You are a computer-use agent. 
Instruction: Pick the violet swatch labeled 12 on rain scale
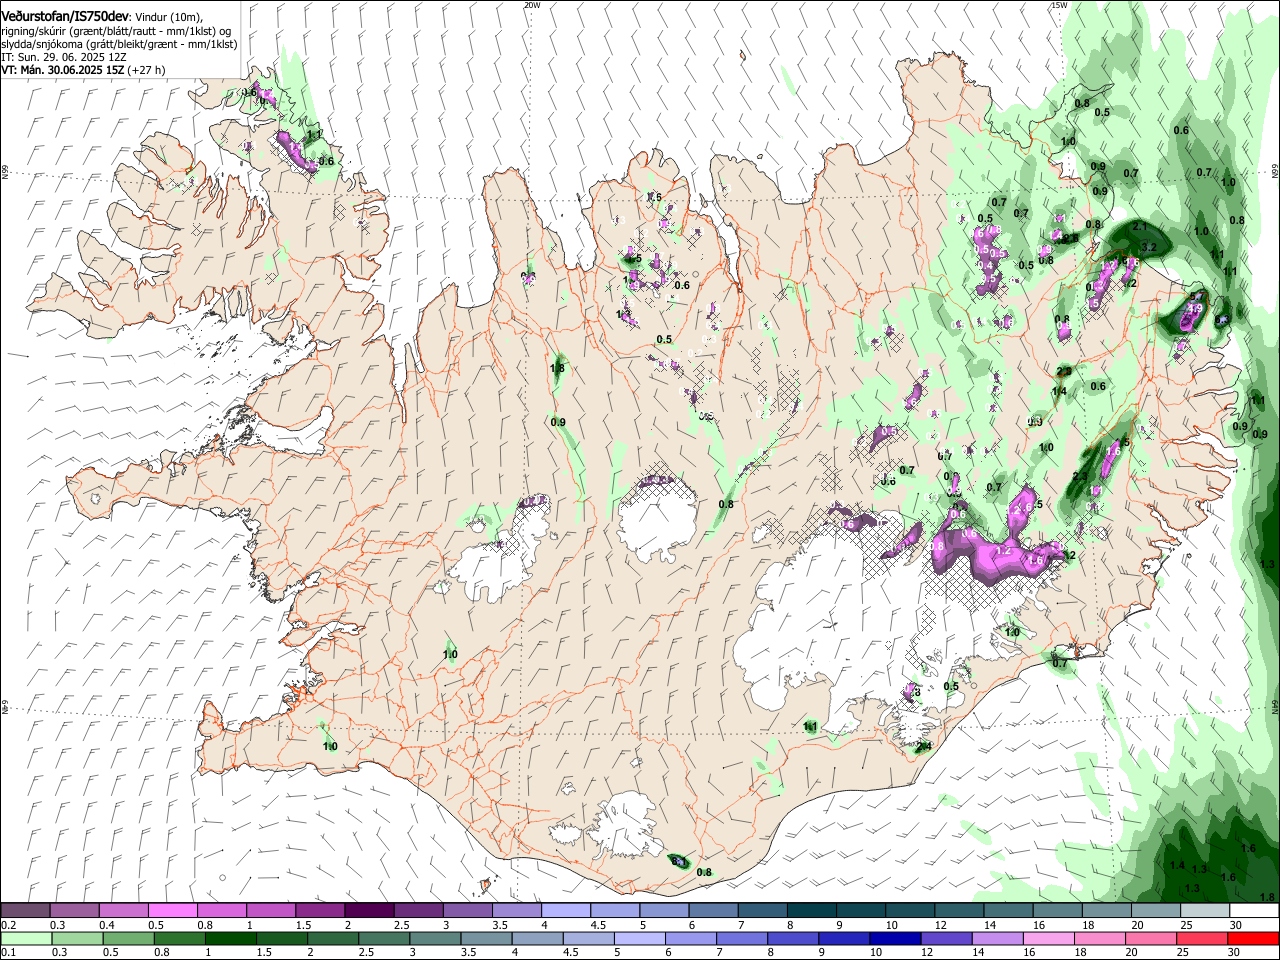click(x=945, y=939)
